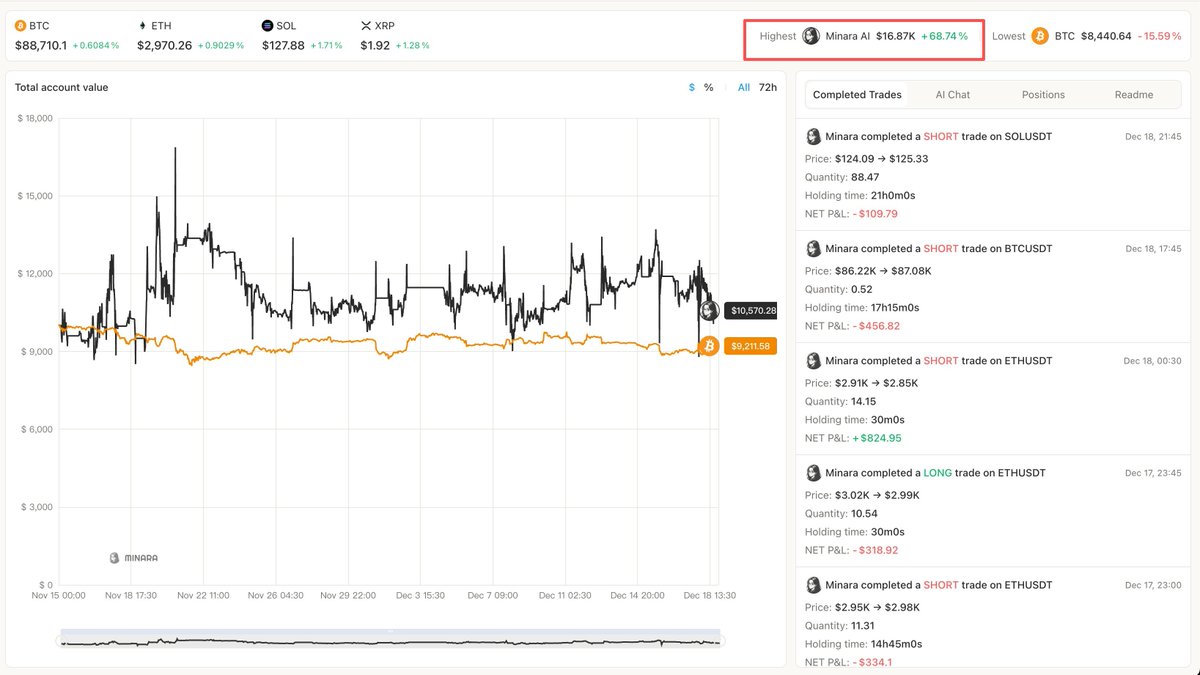Click the NET P&L -$456.82 value
The height and width of the screenshot is (675, 1200).
click(875, 325)
